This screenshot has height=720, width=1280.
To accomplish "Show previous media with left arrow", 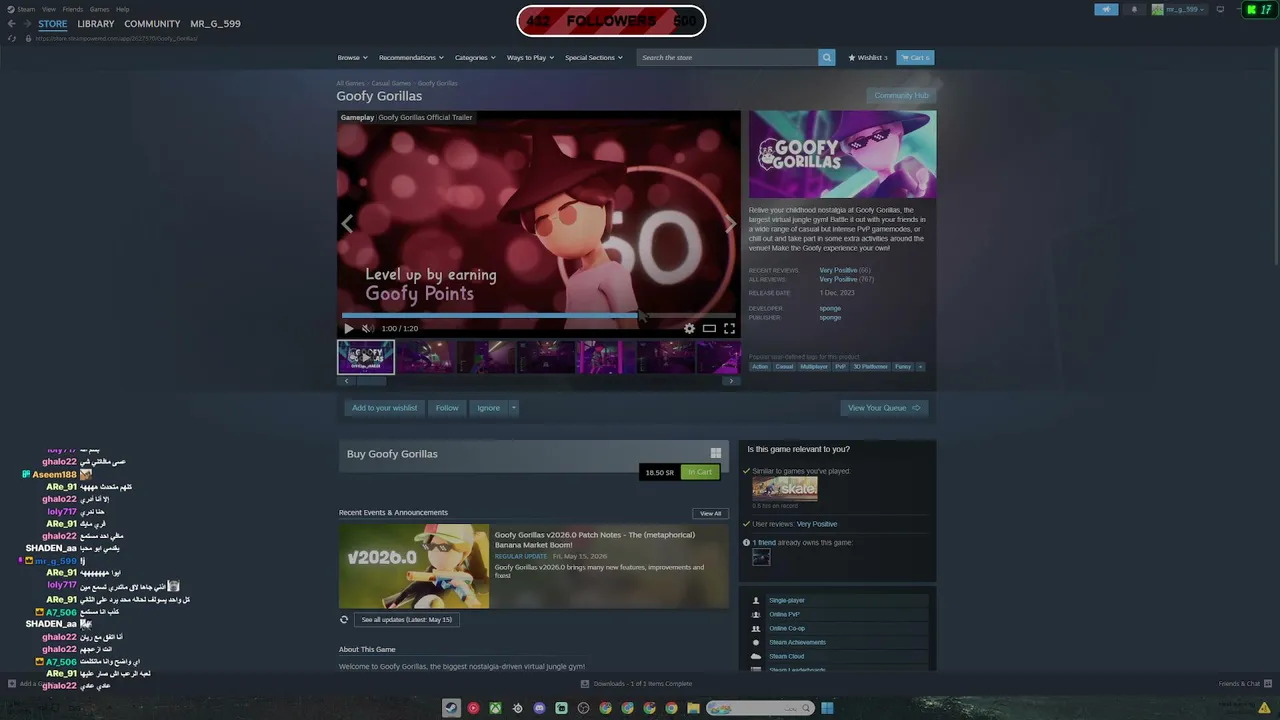I will [x=347, y=224].
